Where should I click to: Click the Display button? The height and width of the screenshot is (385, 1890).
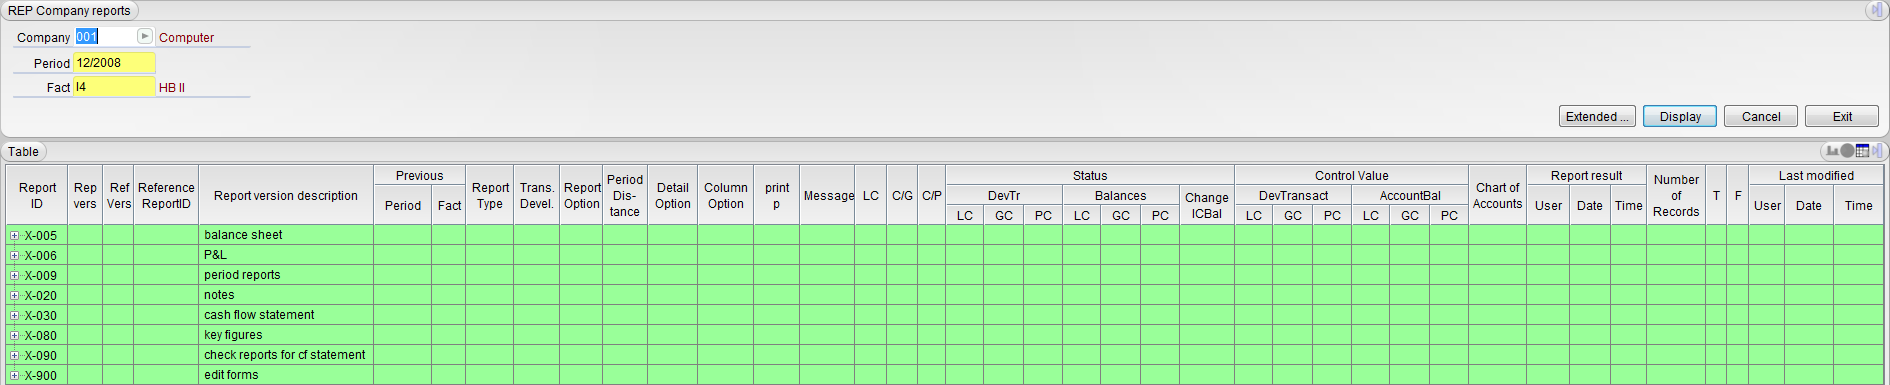click(x=1680, y=117)
